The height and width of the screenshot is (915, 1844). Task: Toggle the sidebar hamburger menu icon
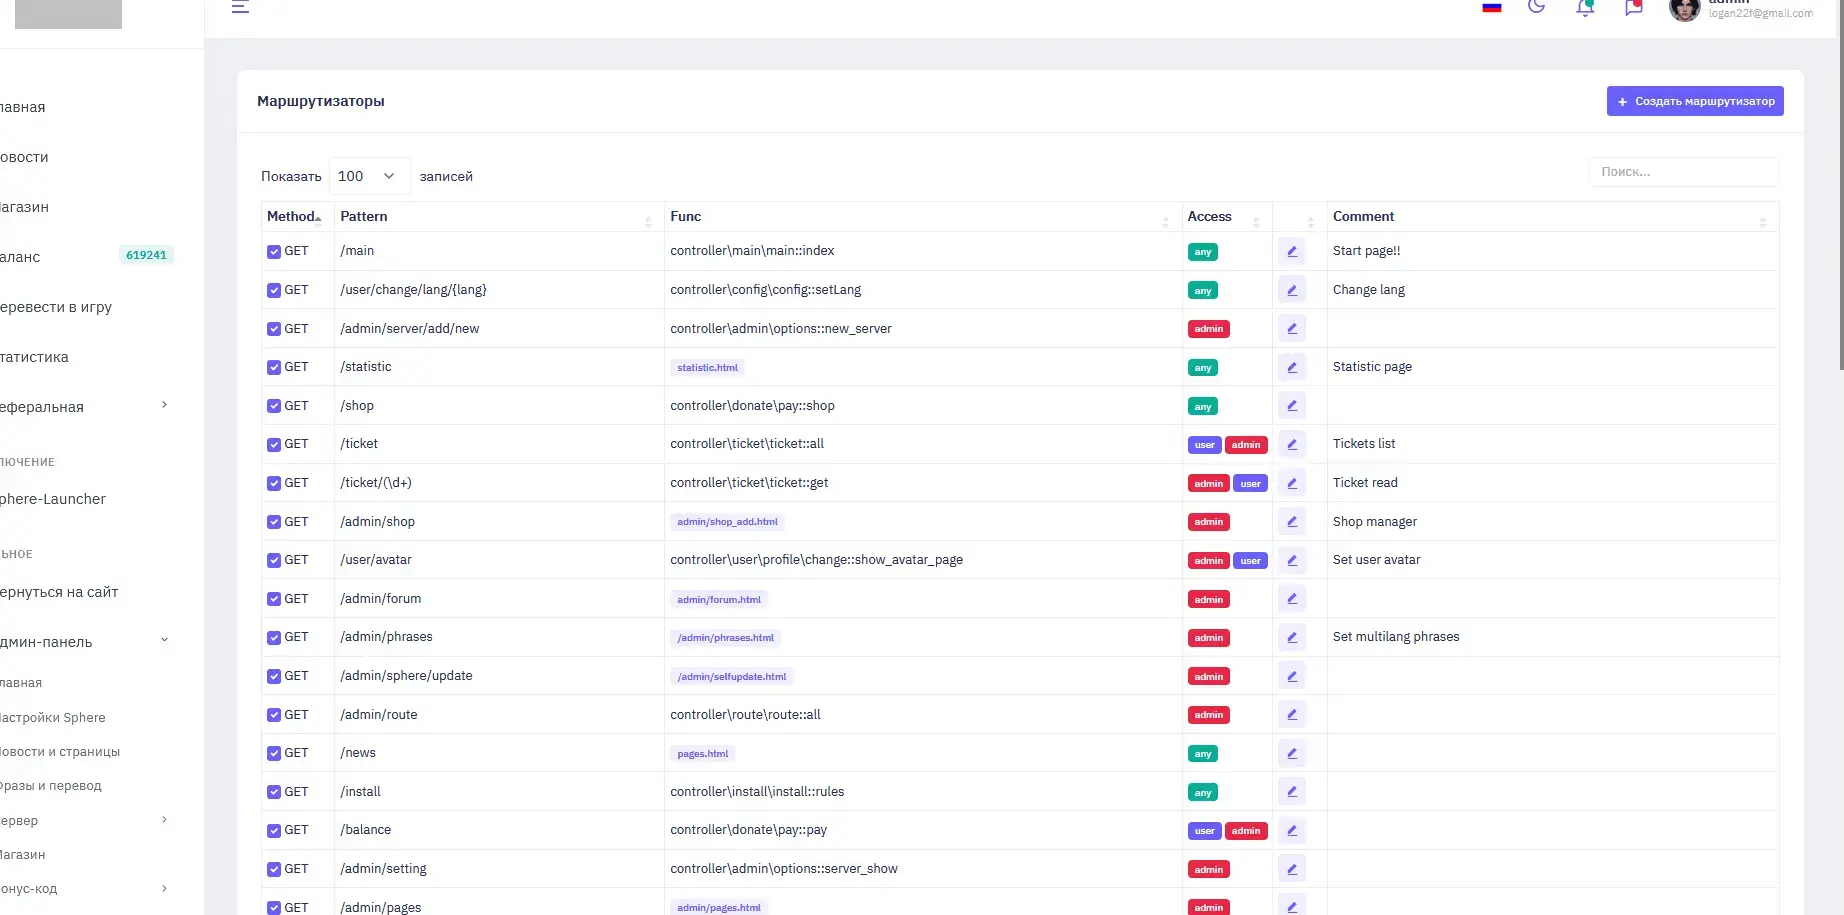(x=240, y=6)
